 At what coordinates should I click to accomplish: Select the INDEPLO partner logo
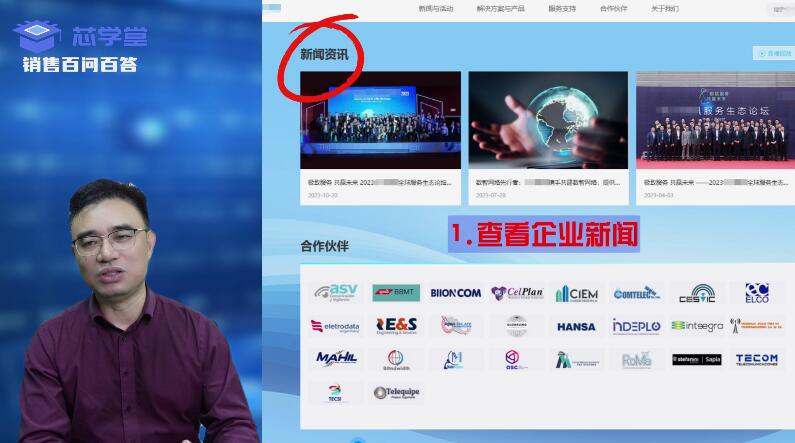(636, 326)
